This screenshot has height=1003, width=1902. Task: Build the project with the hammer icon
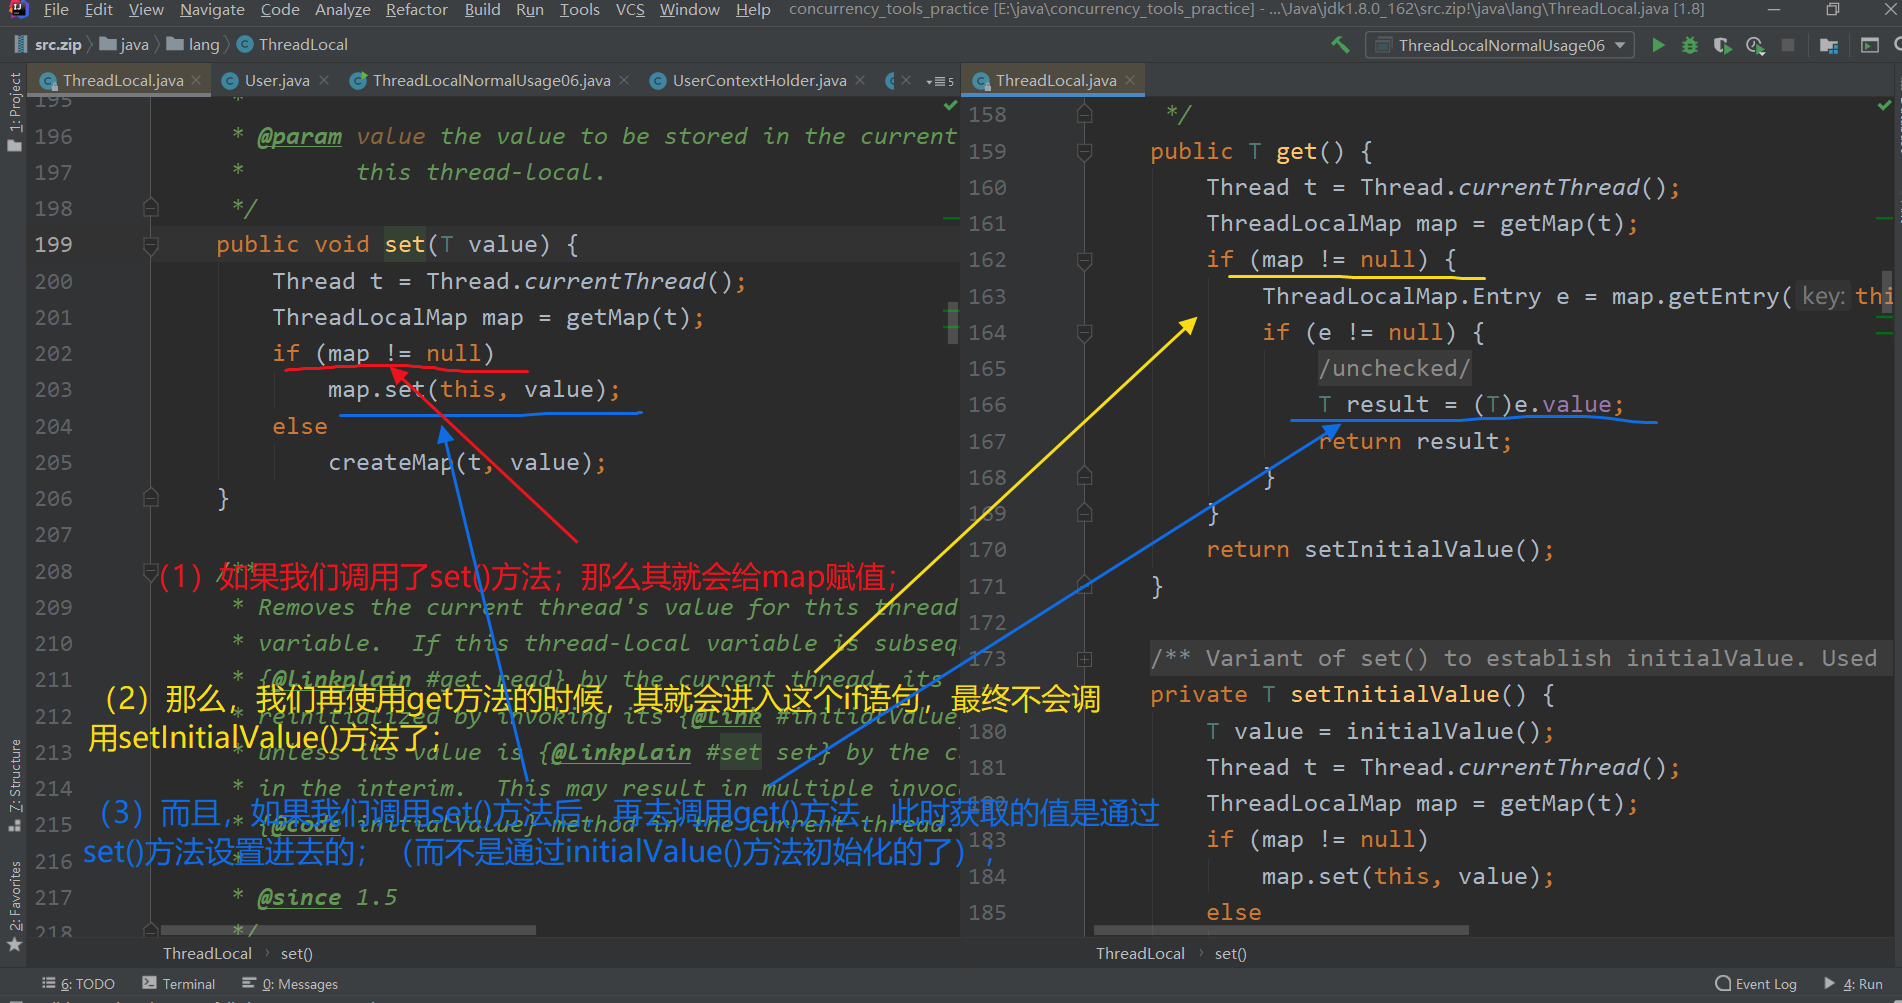click(x=1340, y=45)
